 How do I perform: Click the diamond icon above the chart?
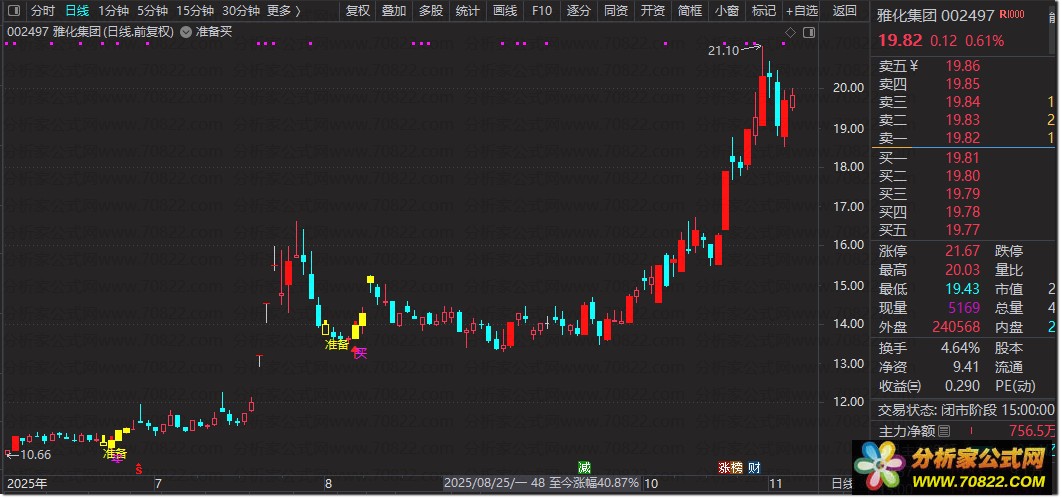pos(790,32)
